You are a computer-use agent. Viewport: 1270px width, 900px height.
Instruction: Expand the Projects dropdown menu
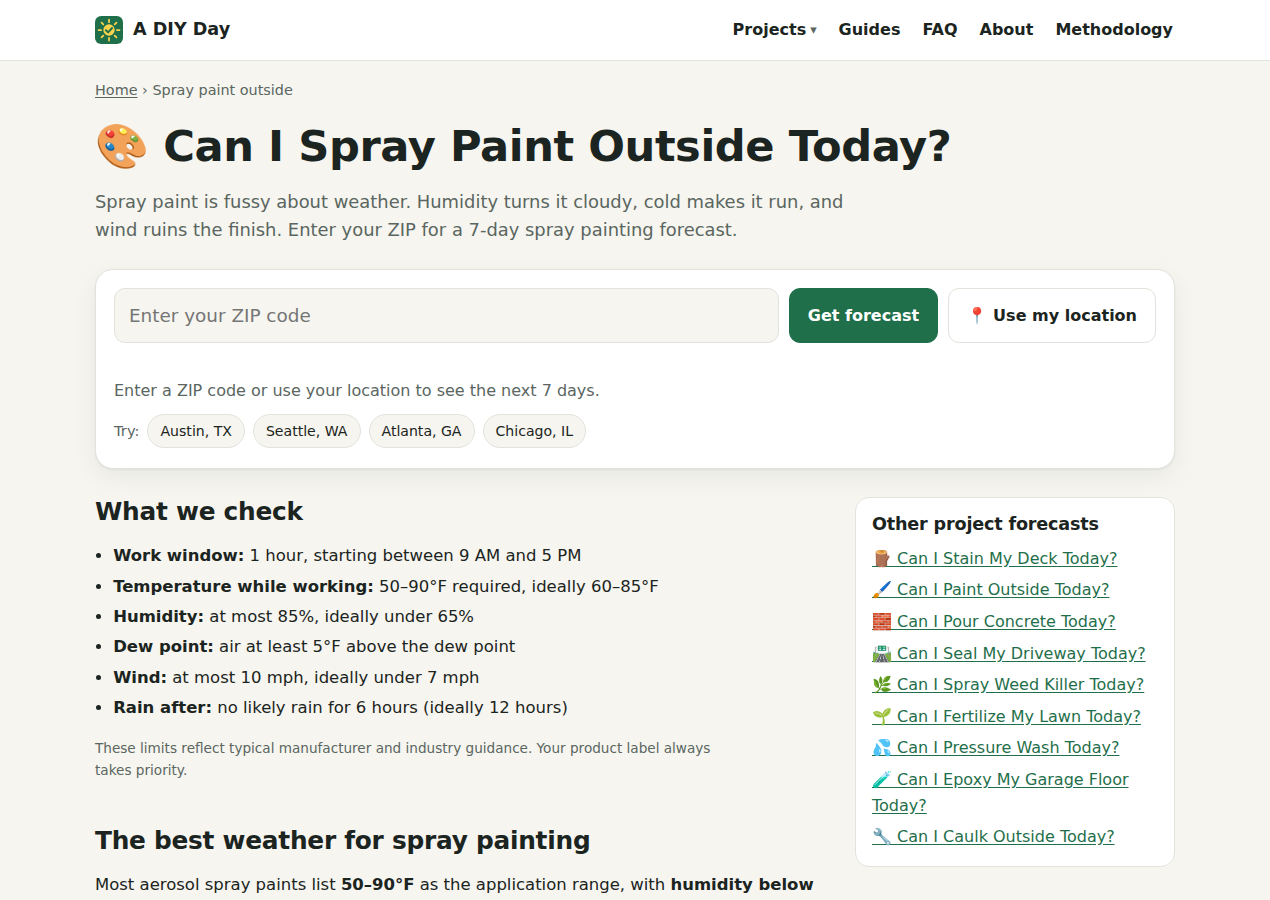coord(774,30)
